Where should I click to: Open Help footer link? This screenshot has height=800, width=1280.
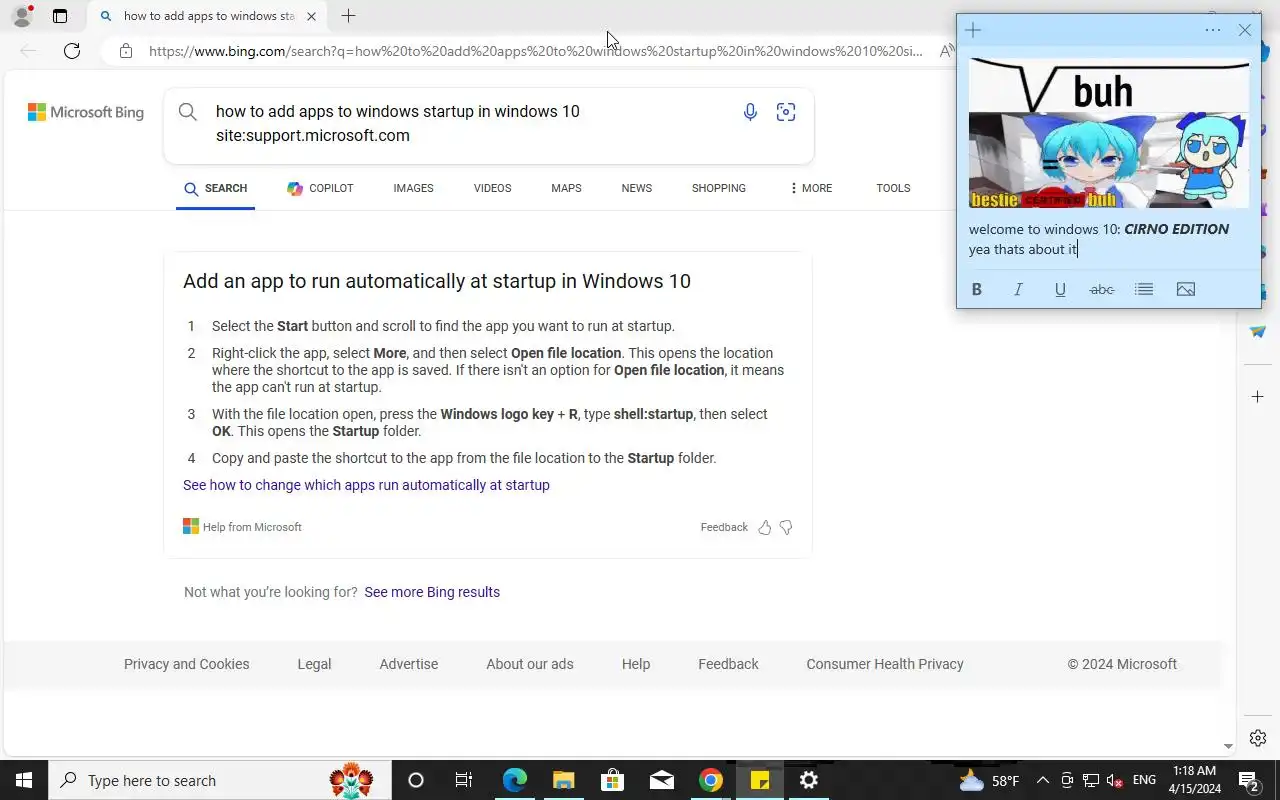pyautogui.click(x=636, y=664)
